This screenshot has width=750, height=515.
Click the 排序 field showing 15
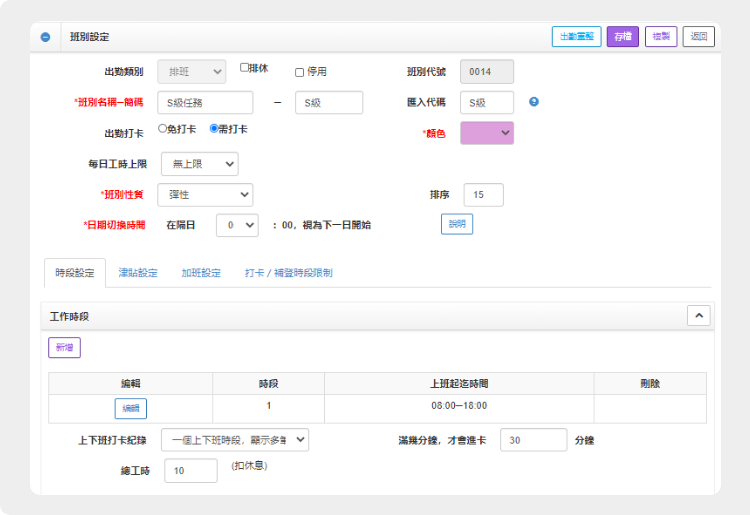point(484,195)
